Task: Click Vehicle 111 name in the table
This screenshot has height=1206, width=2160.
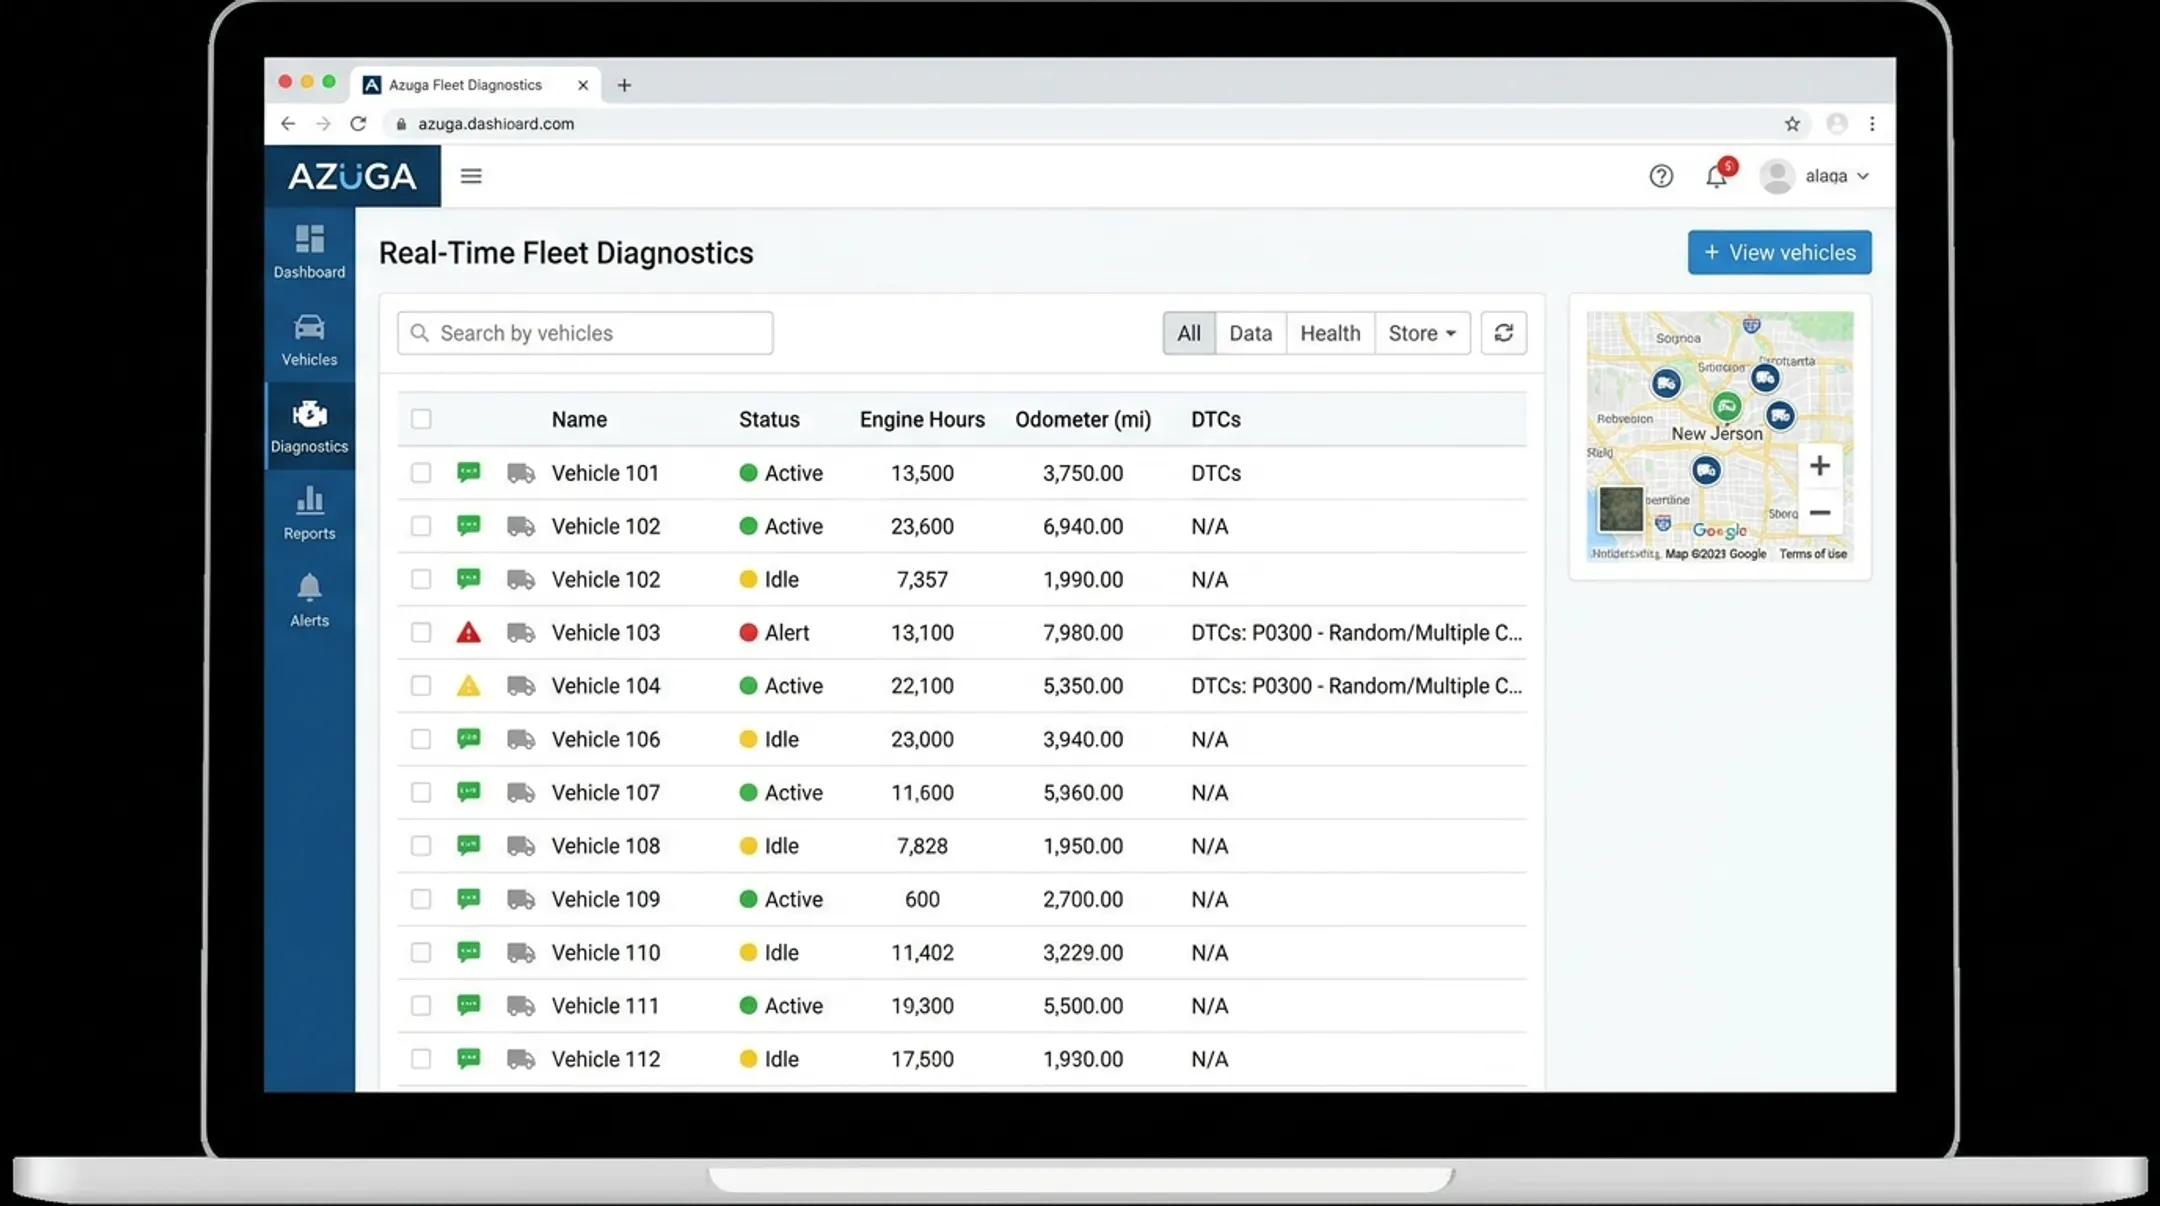Action: [x=605, y=1006]
